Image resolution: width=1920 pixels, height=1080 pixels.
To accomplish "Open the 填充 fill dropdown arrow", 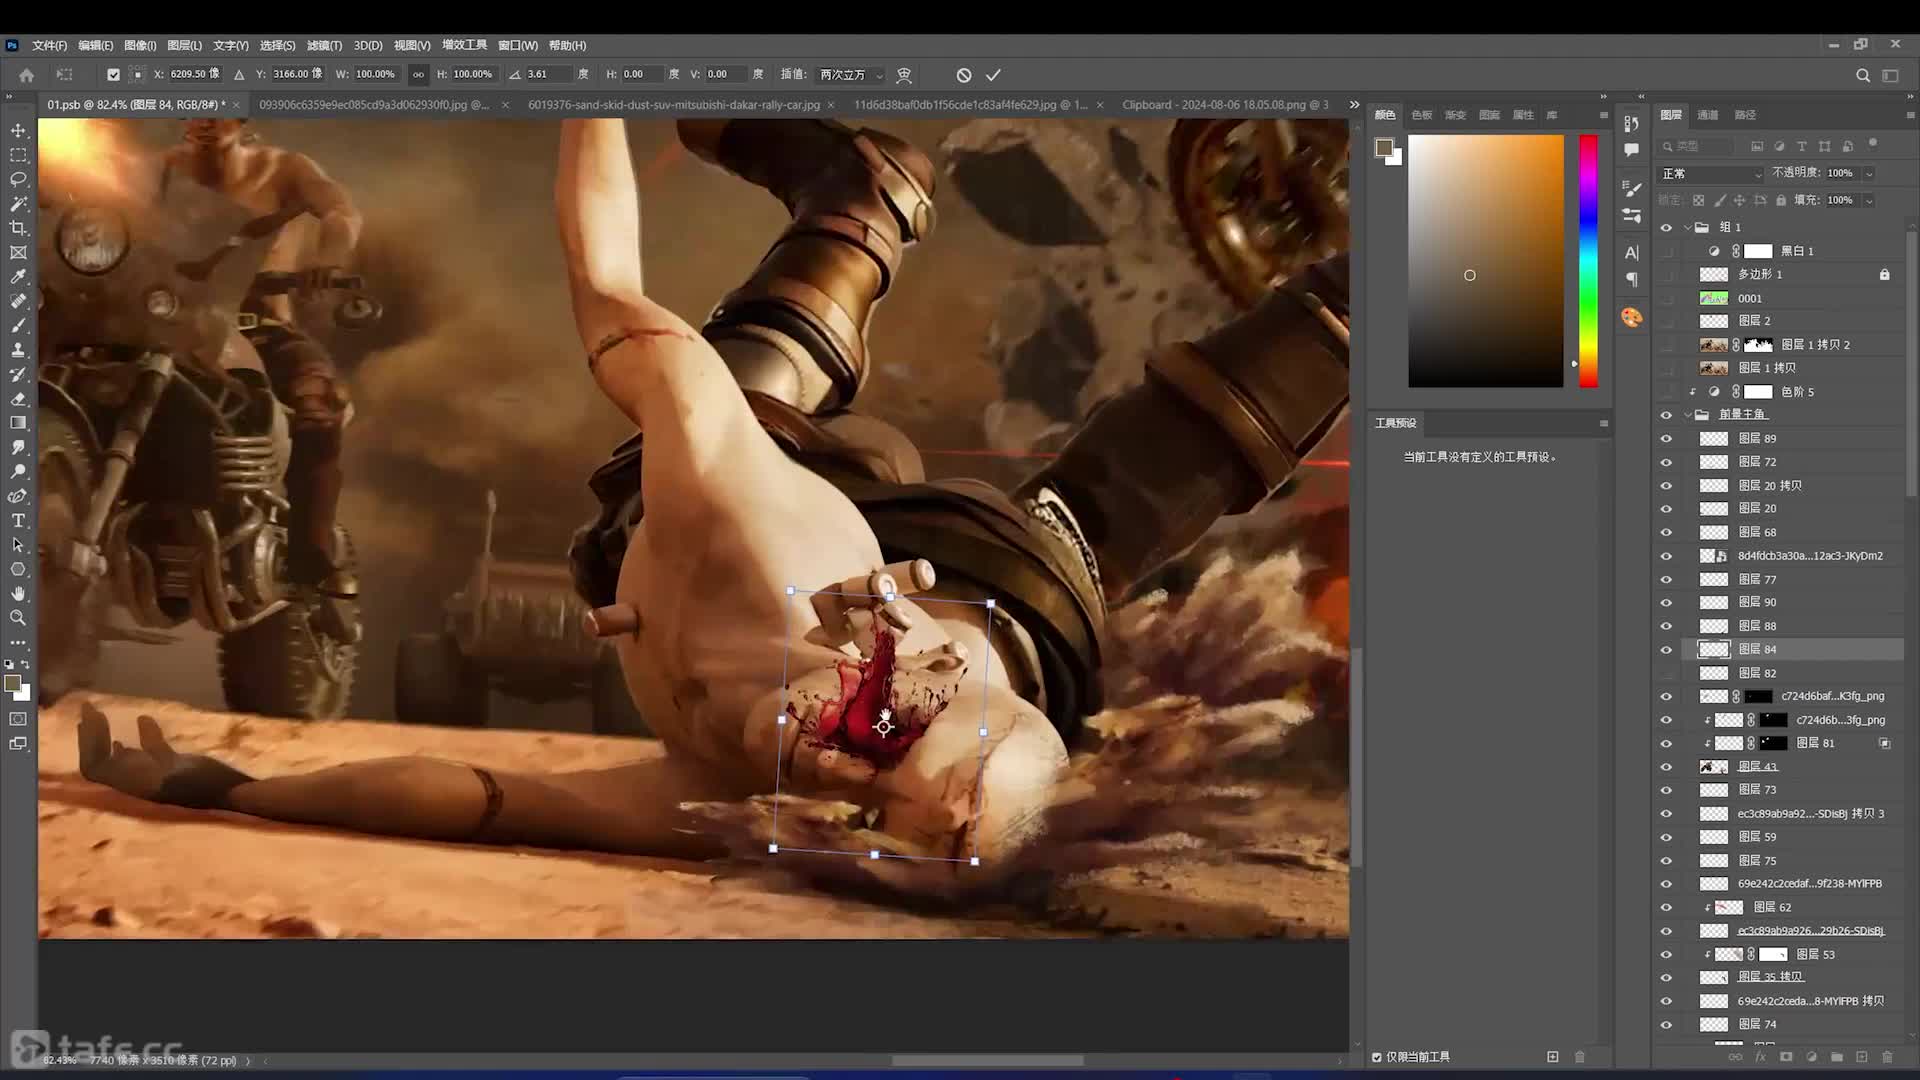I will click(x=1868, y=200).
